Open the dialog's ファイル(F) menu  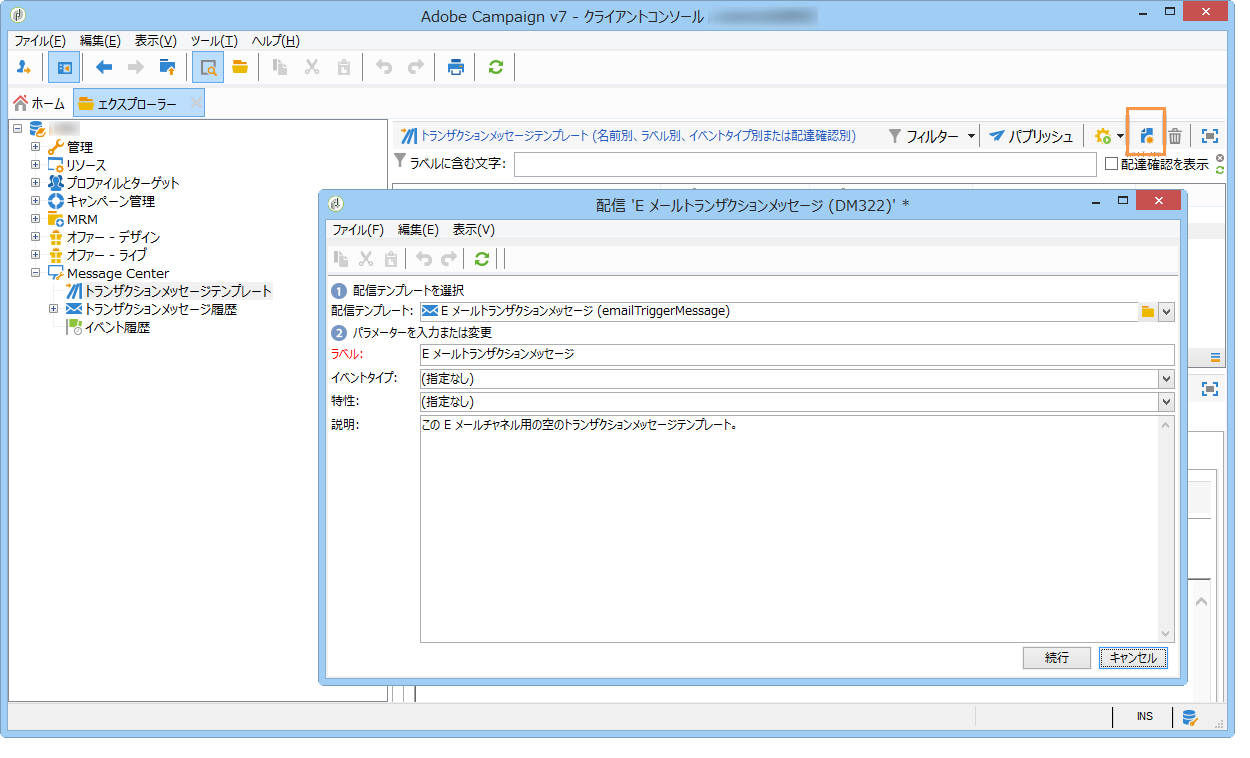[x=358, y=230]
